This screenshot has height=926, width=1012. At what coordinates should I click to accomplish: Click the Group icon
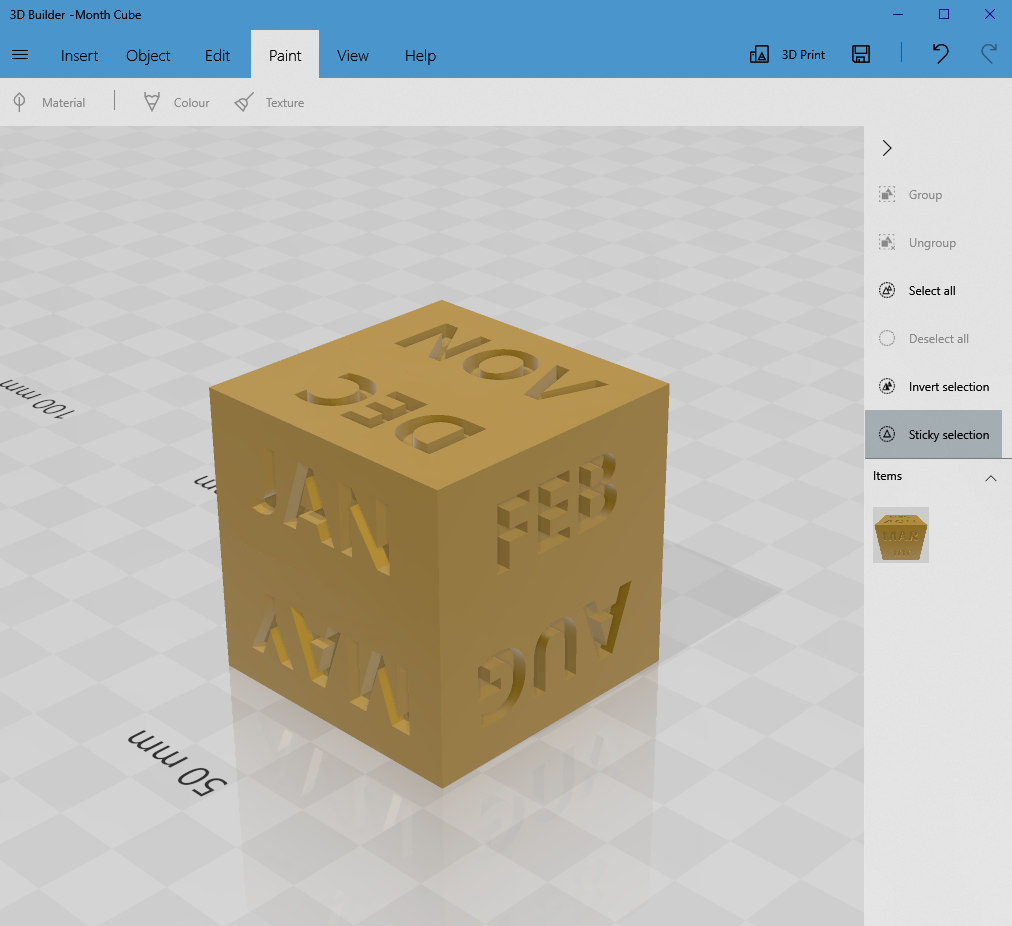point(886,194)
